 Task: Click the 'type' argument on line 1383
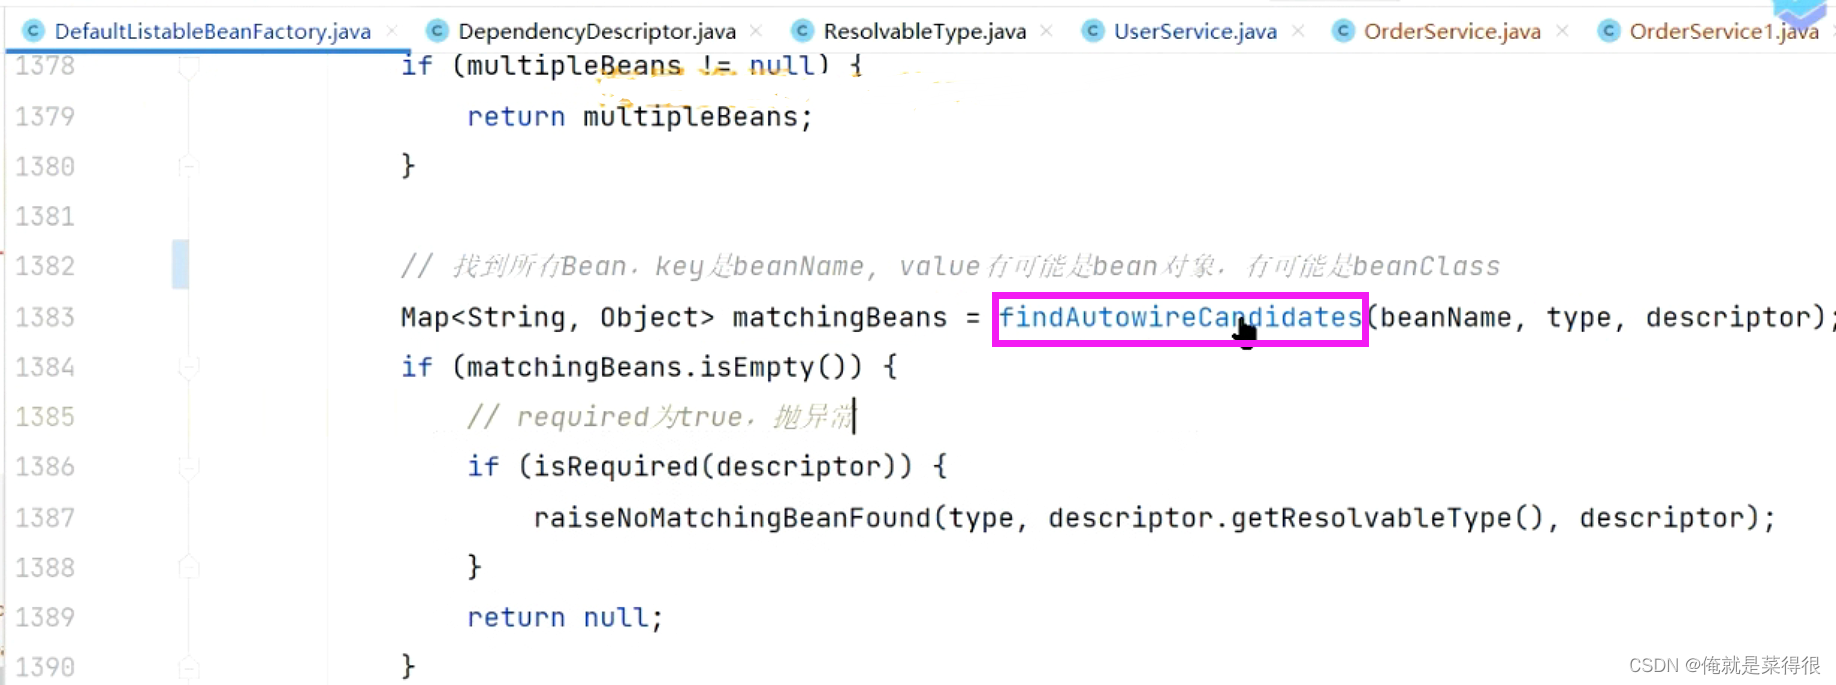(x=1578, y=318)
